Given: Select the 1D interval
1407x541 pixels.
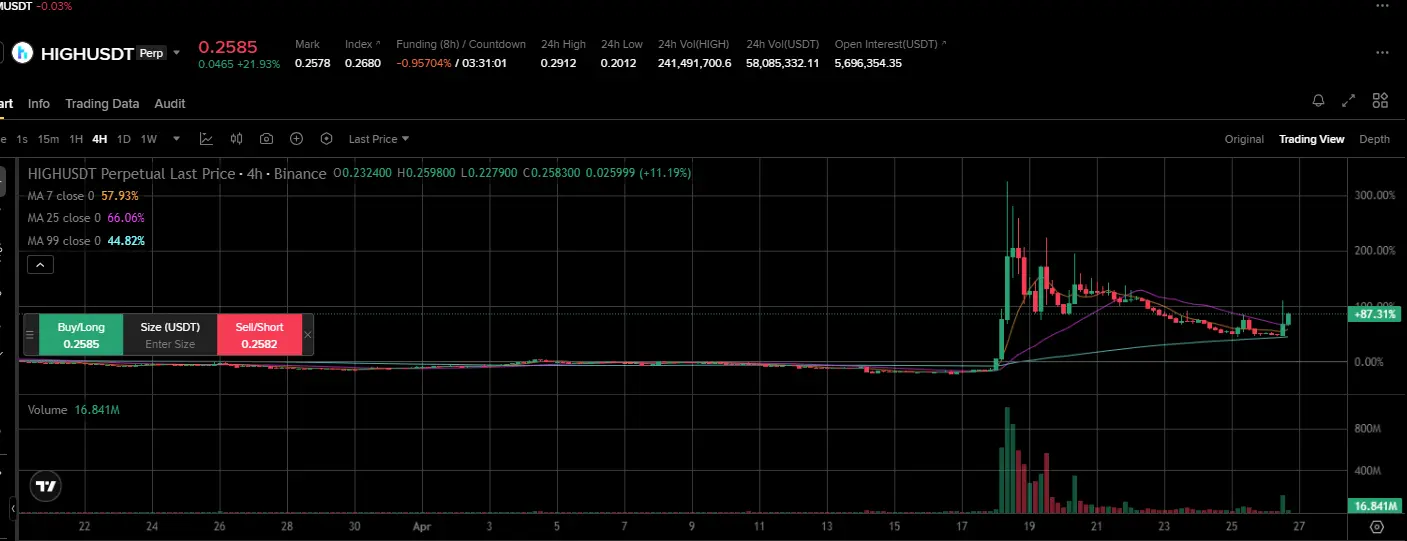Looking at the screenshot, I should 124,139.
